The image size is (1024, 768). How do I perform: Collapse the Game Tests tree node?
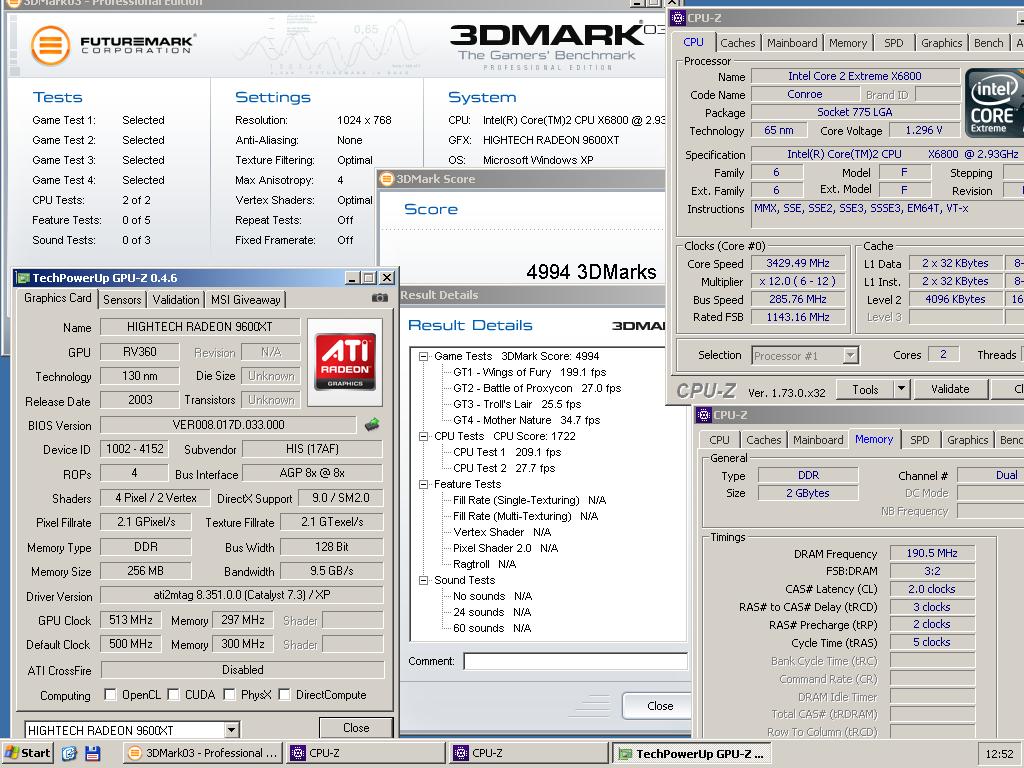tap(423, 357)
